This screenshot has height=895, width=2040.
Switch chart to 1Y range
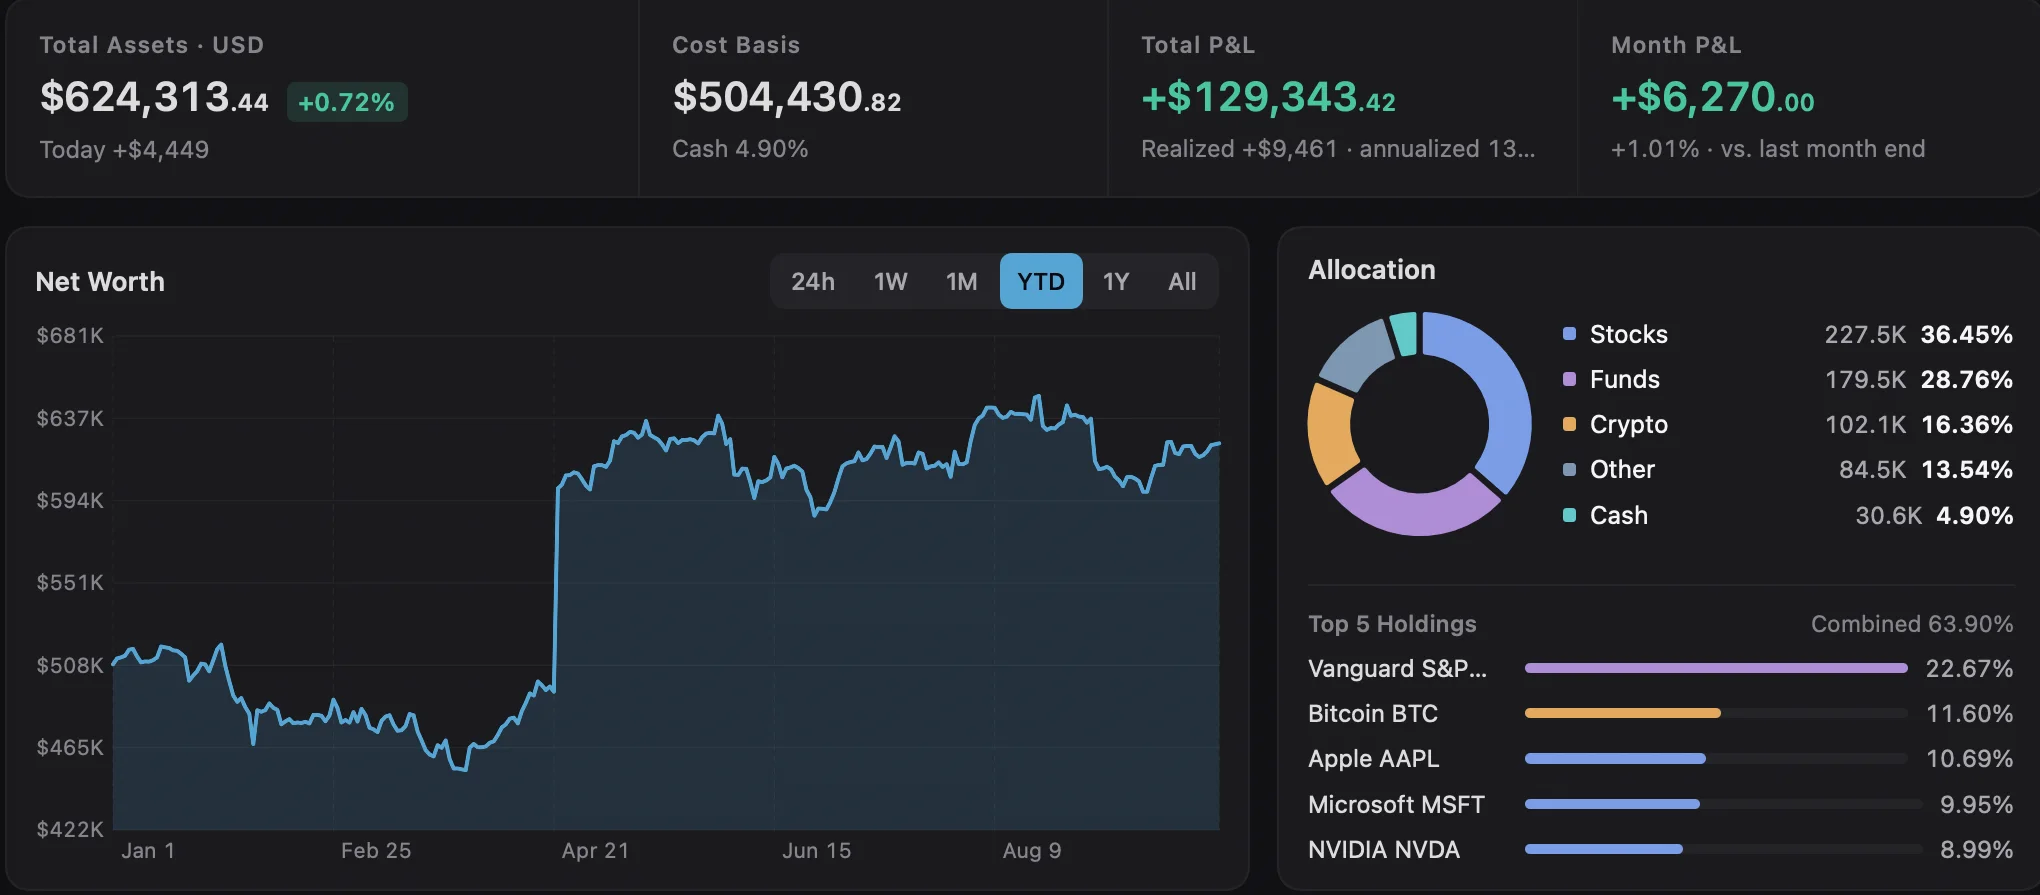click(x=1116, y=282)
